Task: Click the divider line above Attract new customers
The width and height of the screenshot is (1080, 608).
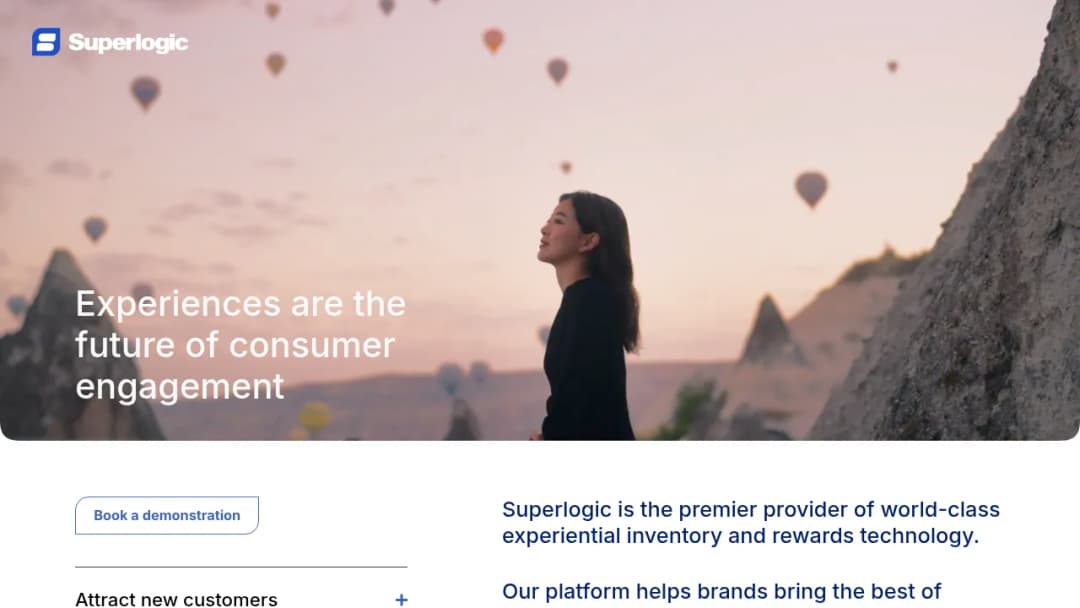Action: [x=241, y=567]
